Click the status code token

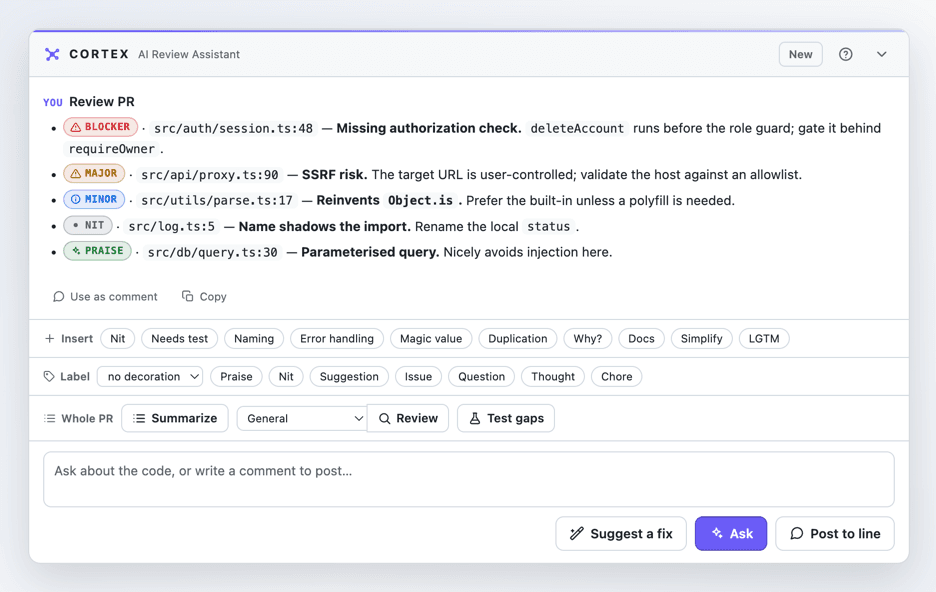(x=549, y=227)
